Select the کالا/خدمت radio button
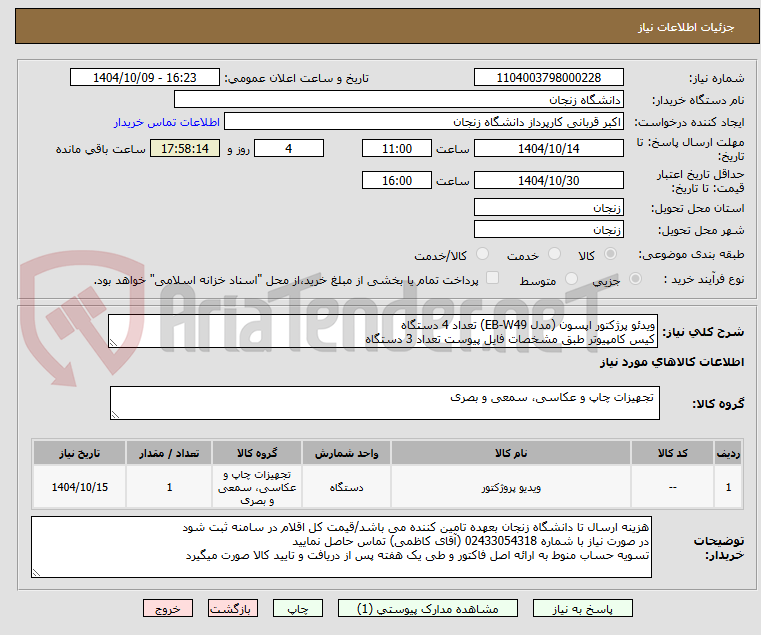The width and height of the screenshot is (761, 635). click(x=482, y=254)
